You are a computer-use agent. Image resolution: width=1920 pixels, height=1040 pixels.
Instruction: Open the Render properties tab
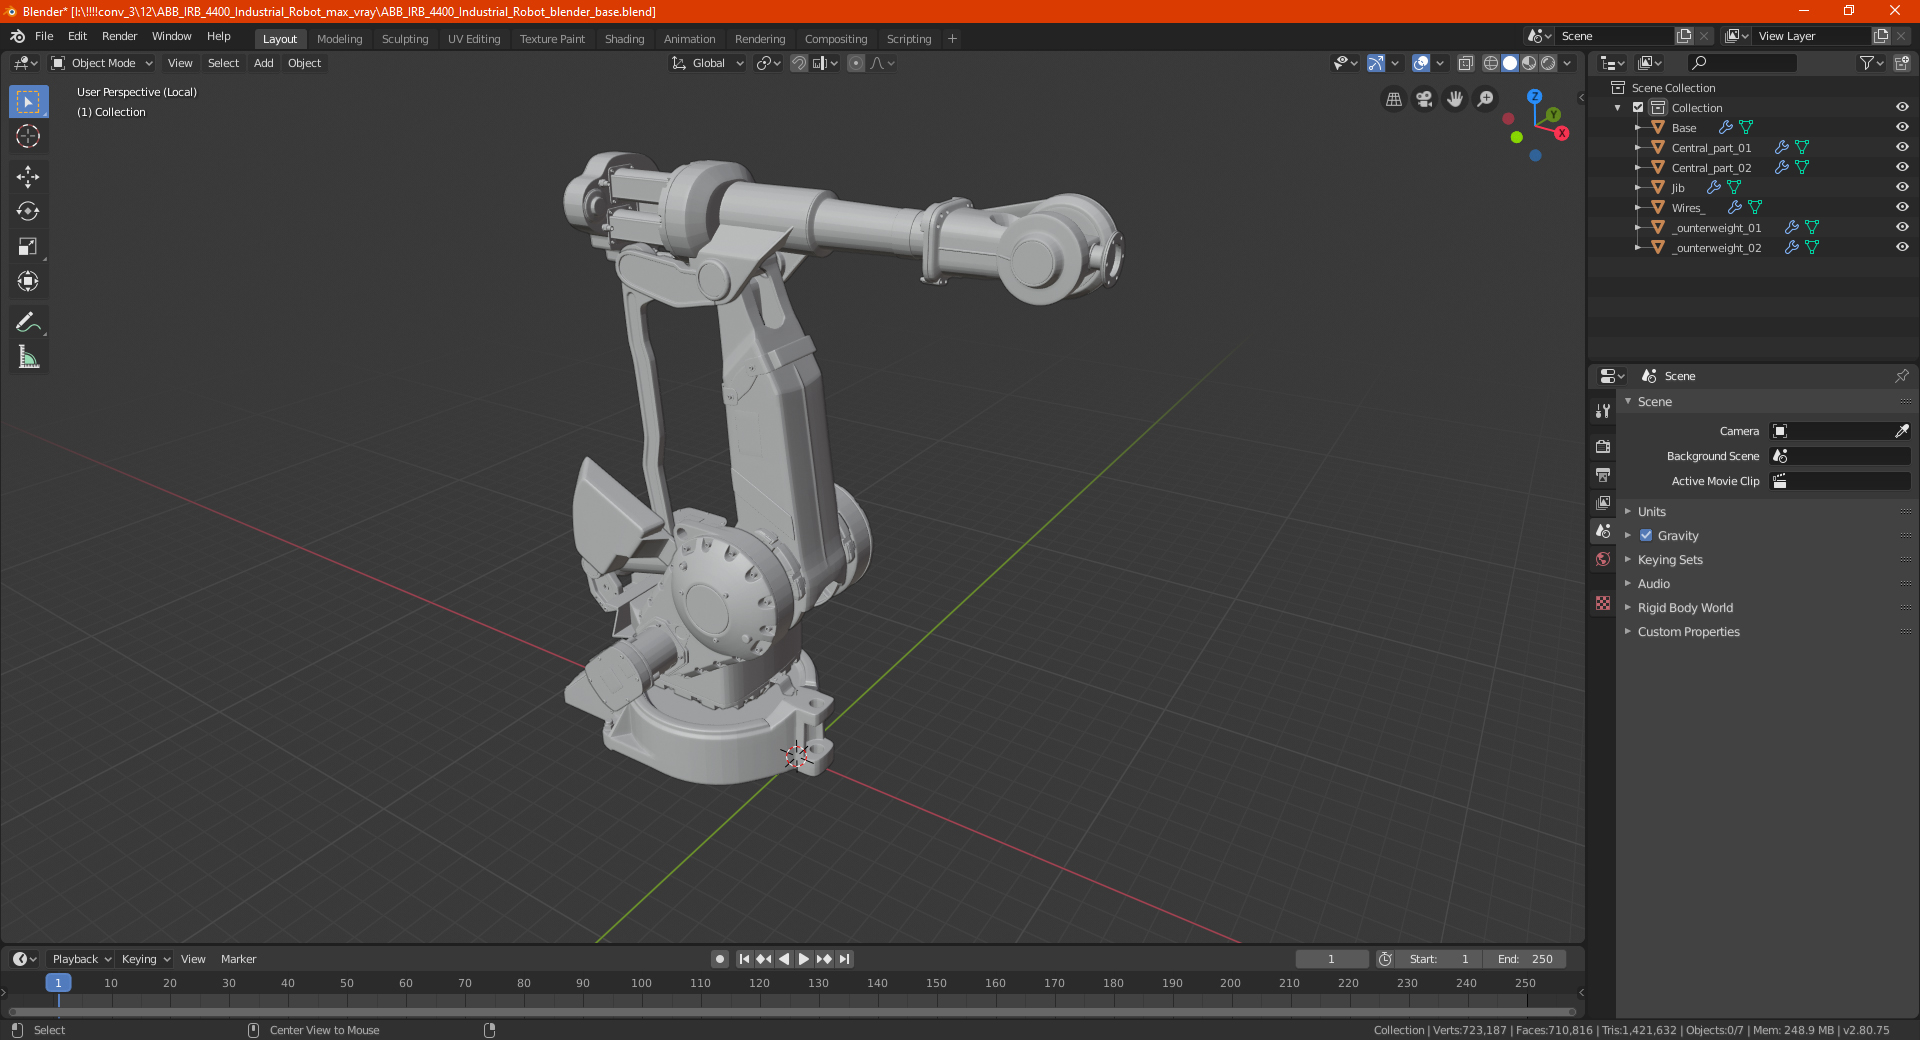1603,446
